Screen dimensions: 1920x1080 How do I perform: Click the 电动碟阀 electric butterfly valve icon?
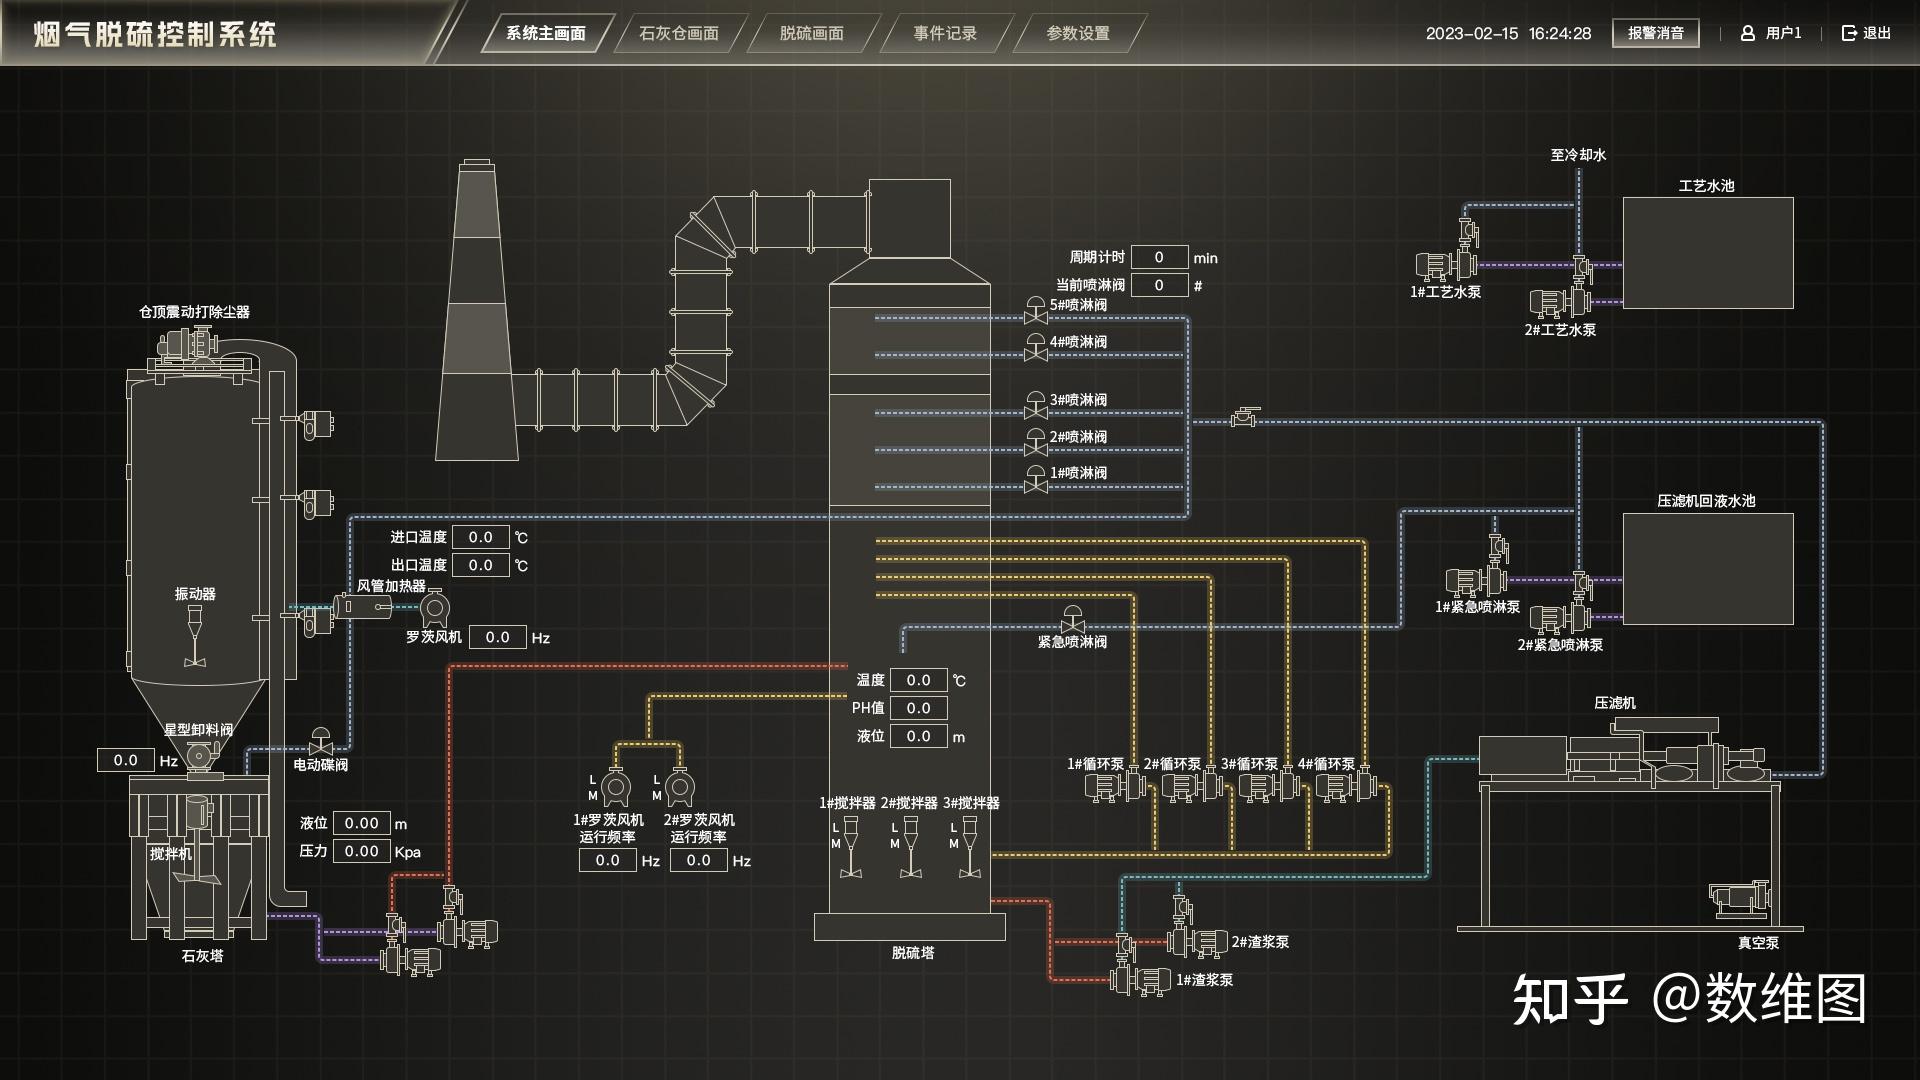321,742
